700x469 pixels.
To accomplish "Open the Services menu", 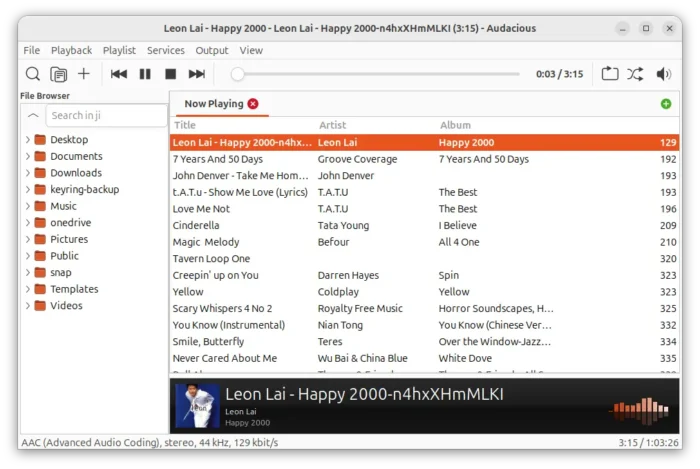I will tap(166, 50).
